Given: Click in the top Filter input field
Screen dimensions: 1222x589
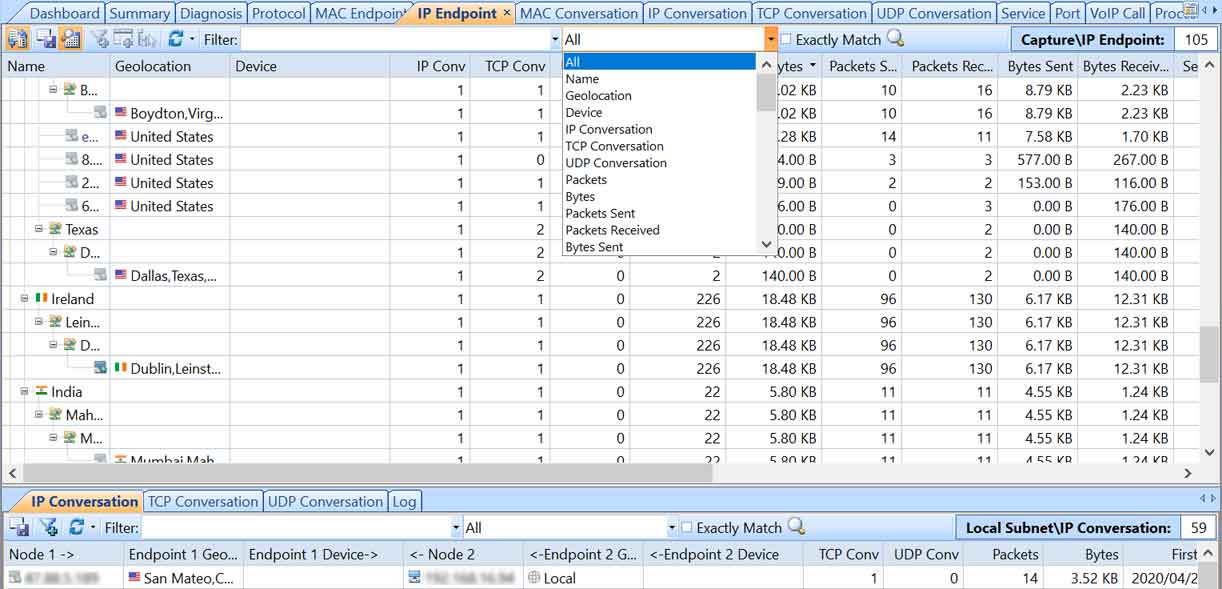Looking at the screenshot, I should (395, 40).
